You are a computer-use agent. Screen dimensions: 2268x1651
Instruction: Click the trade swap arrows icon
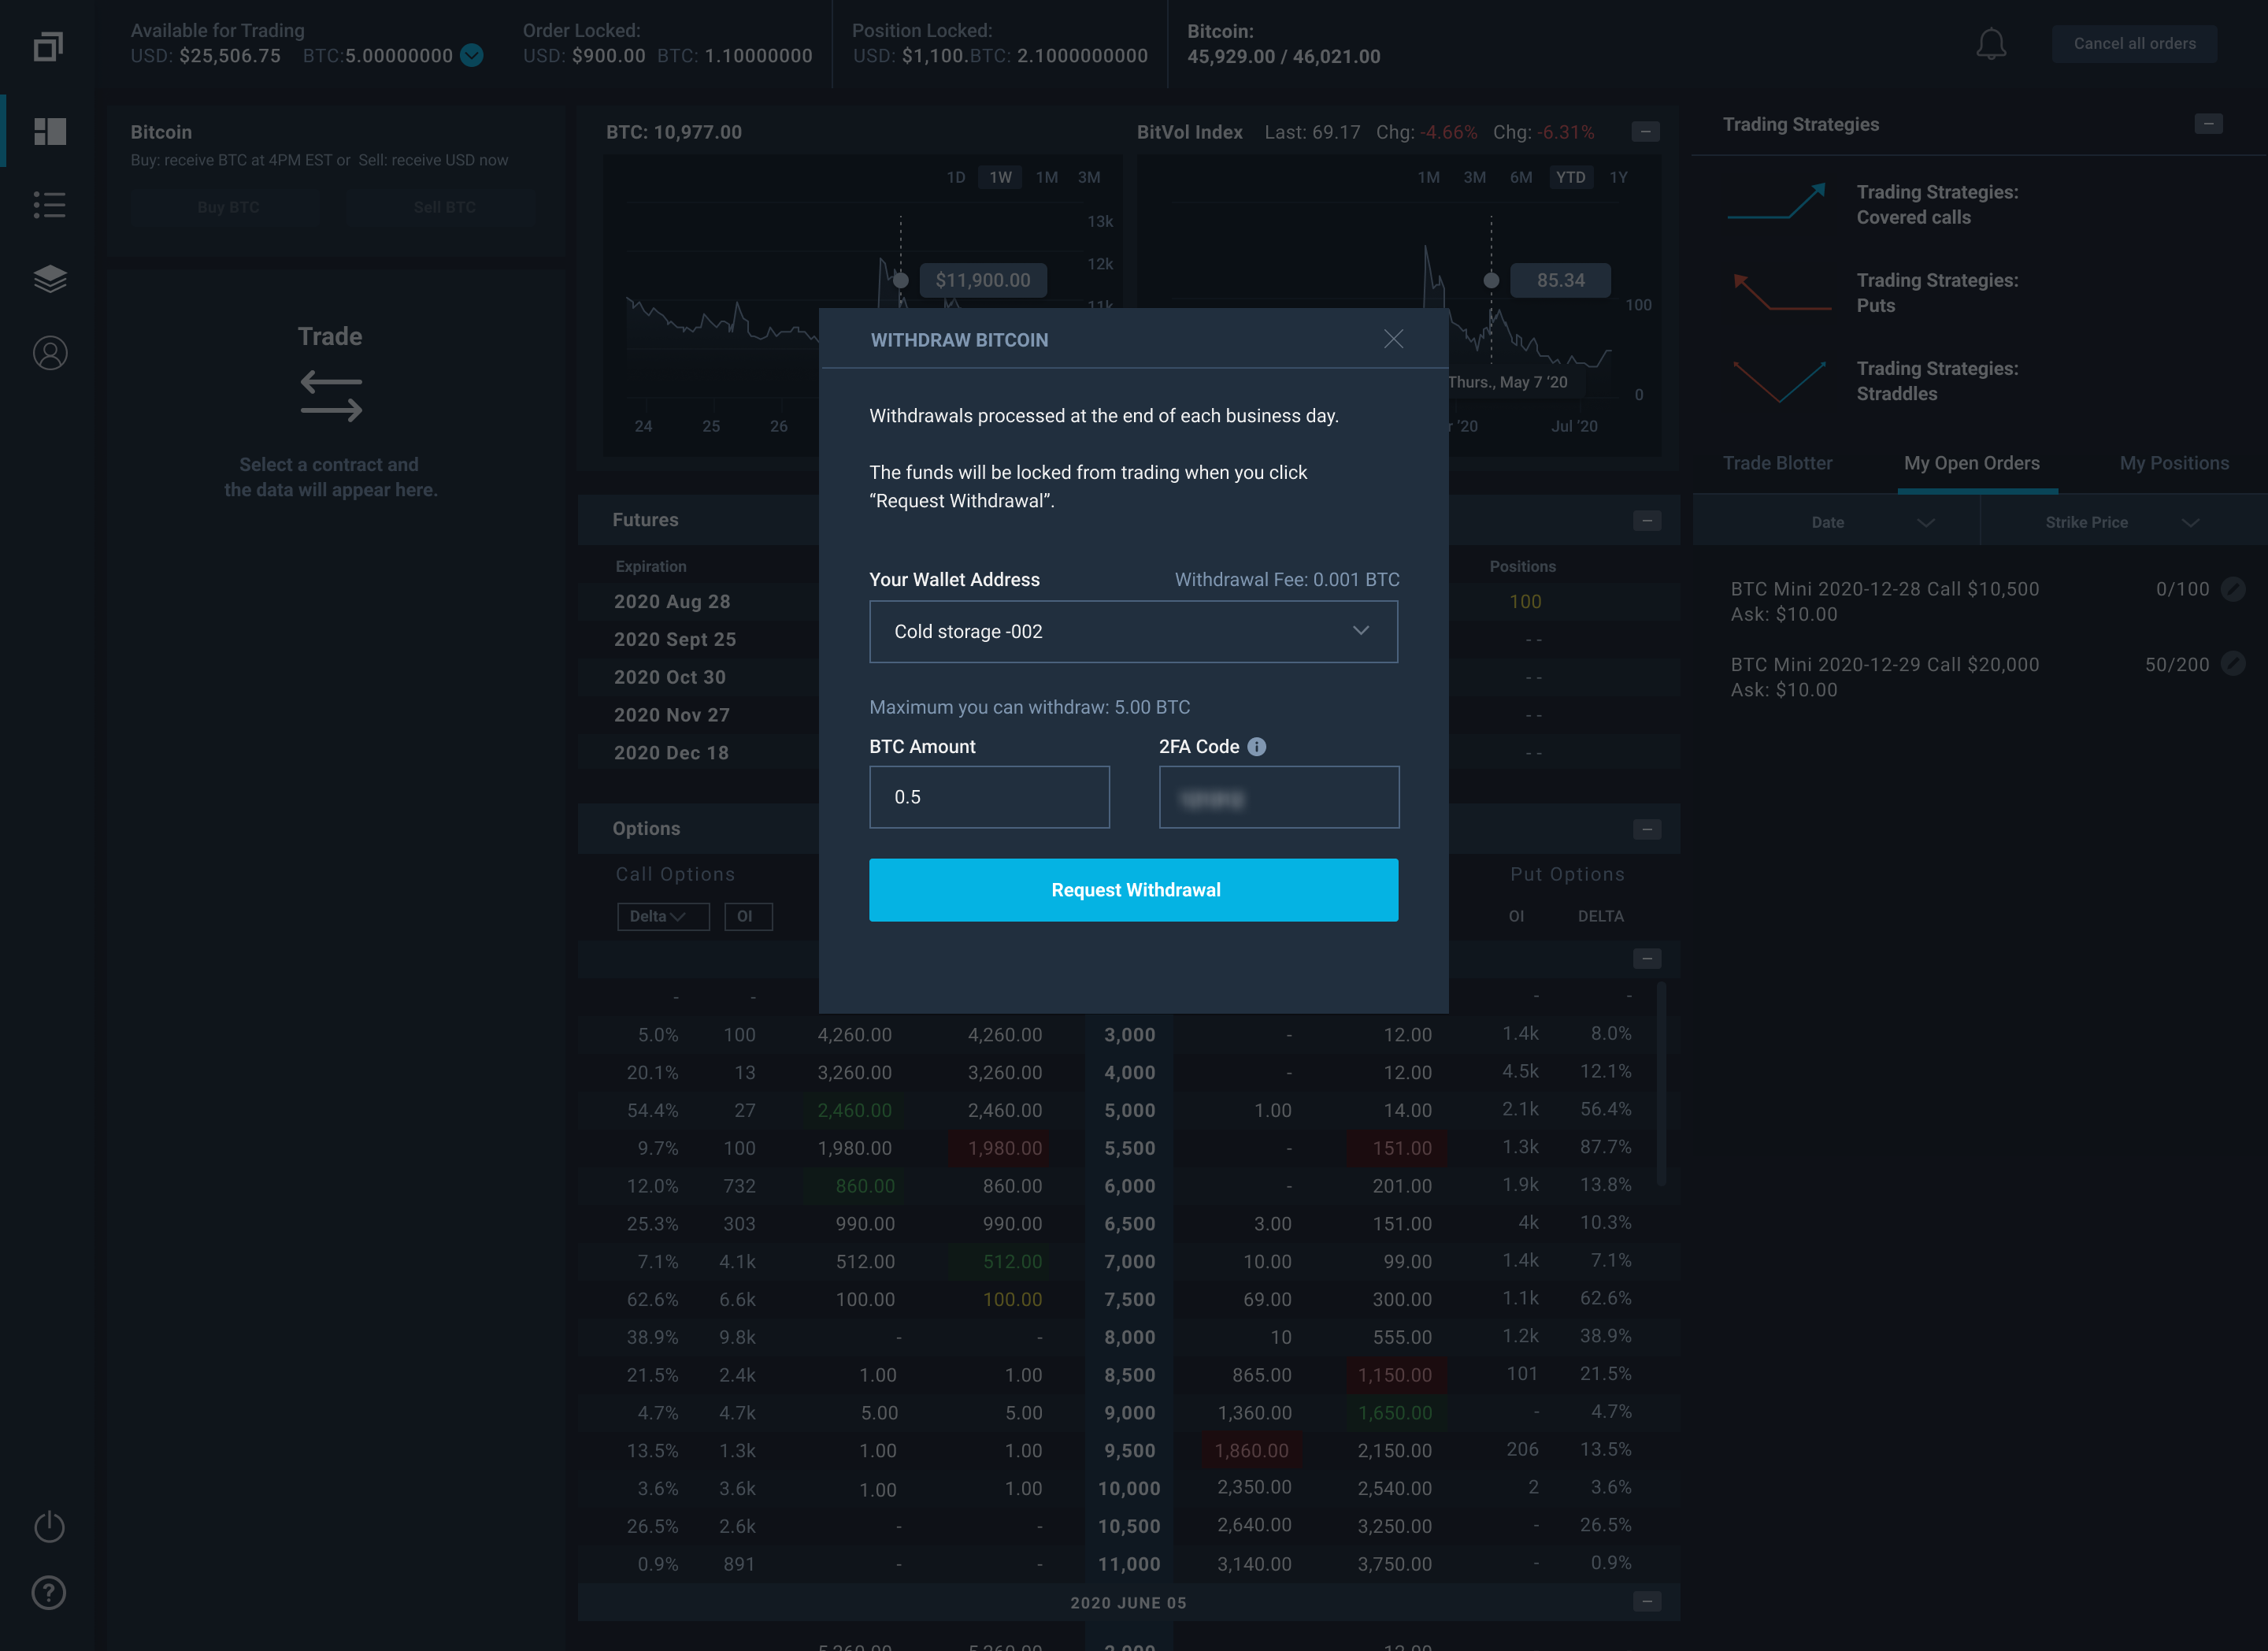(331, 396)
